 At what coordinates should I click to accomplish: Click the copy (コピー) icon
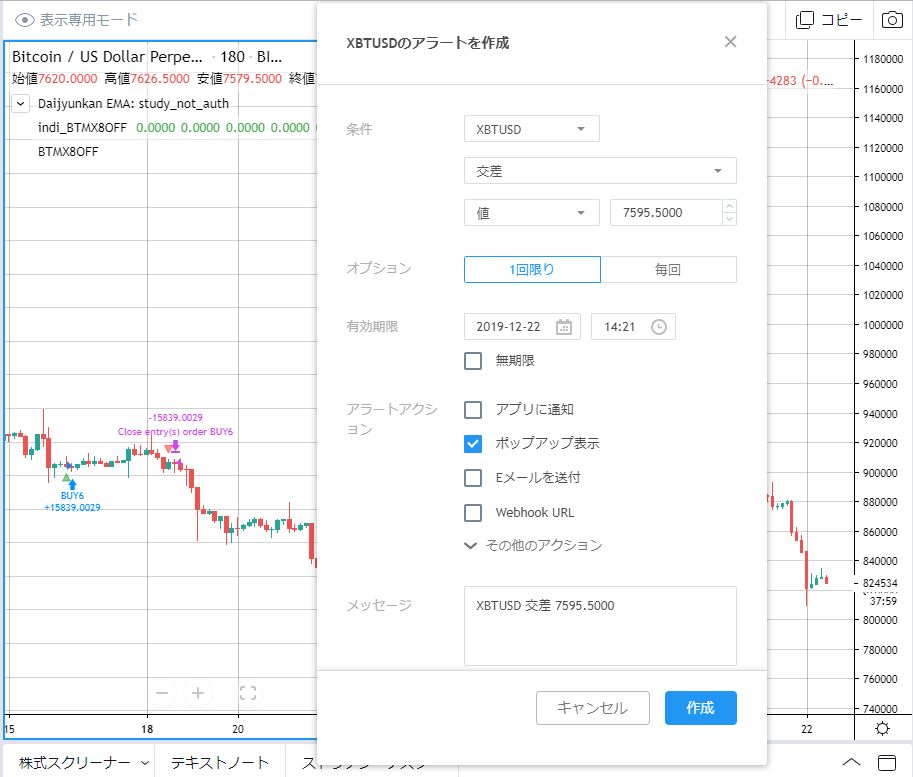click(x=805, y=20)
